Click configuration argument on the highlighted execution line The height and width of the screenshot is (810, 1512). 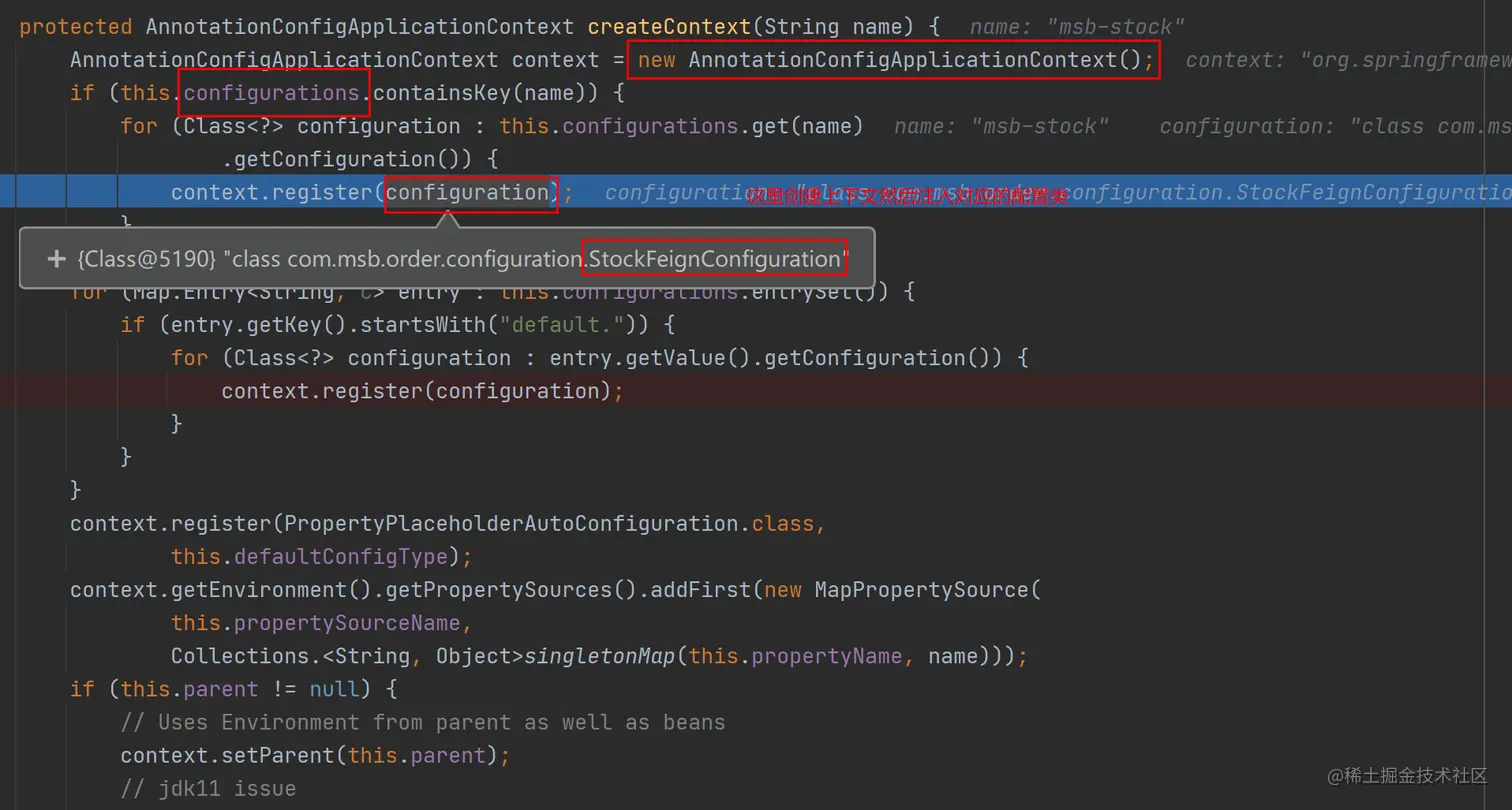467,192
